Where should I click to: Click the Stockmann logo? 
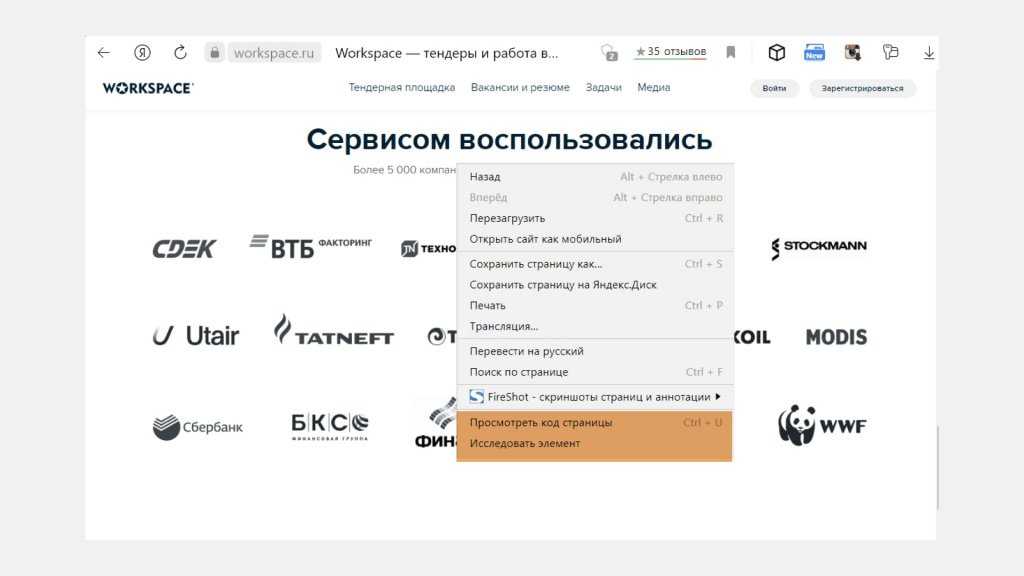click(819, 248)
